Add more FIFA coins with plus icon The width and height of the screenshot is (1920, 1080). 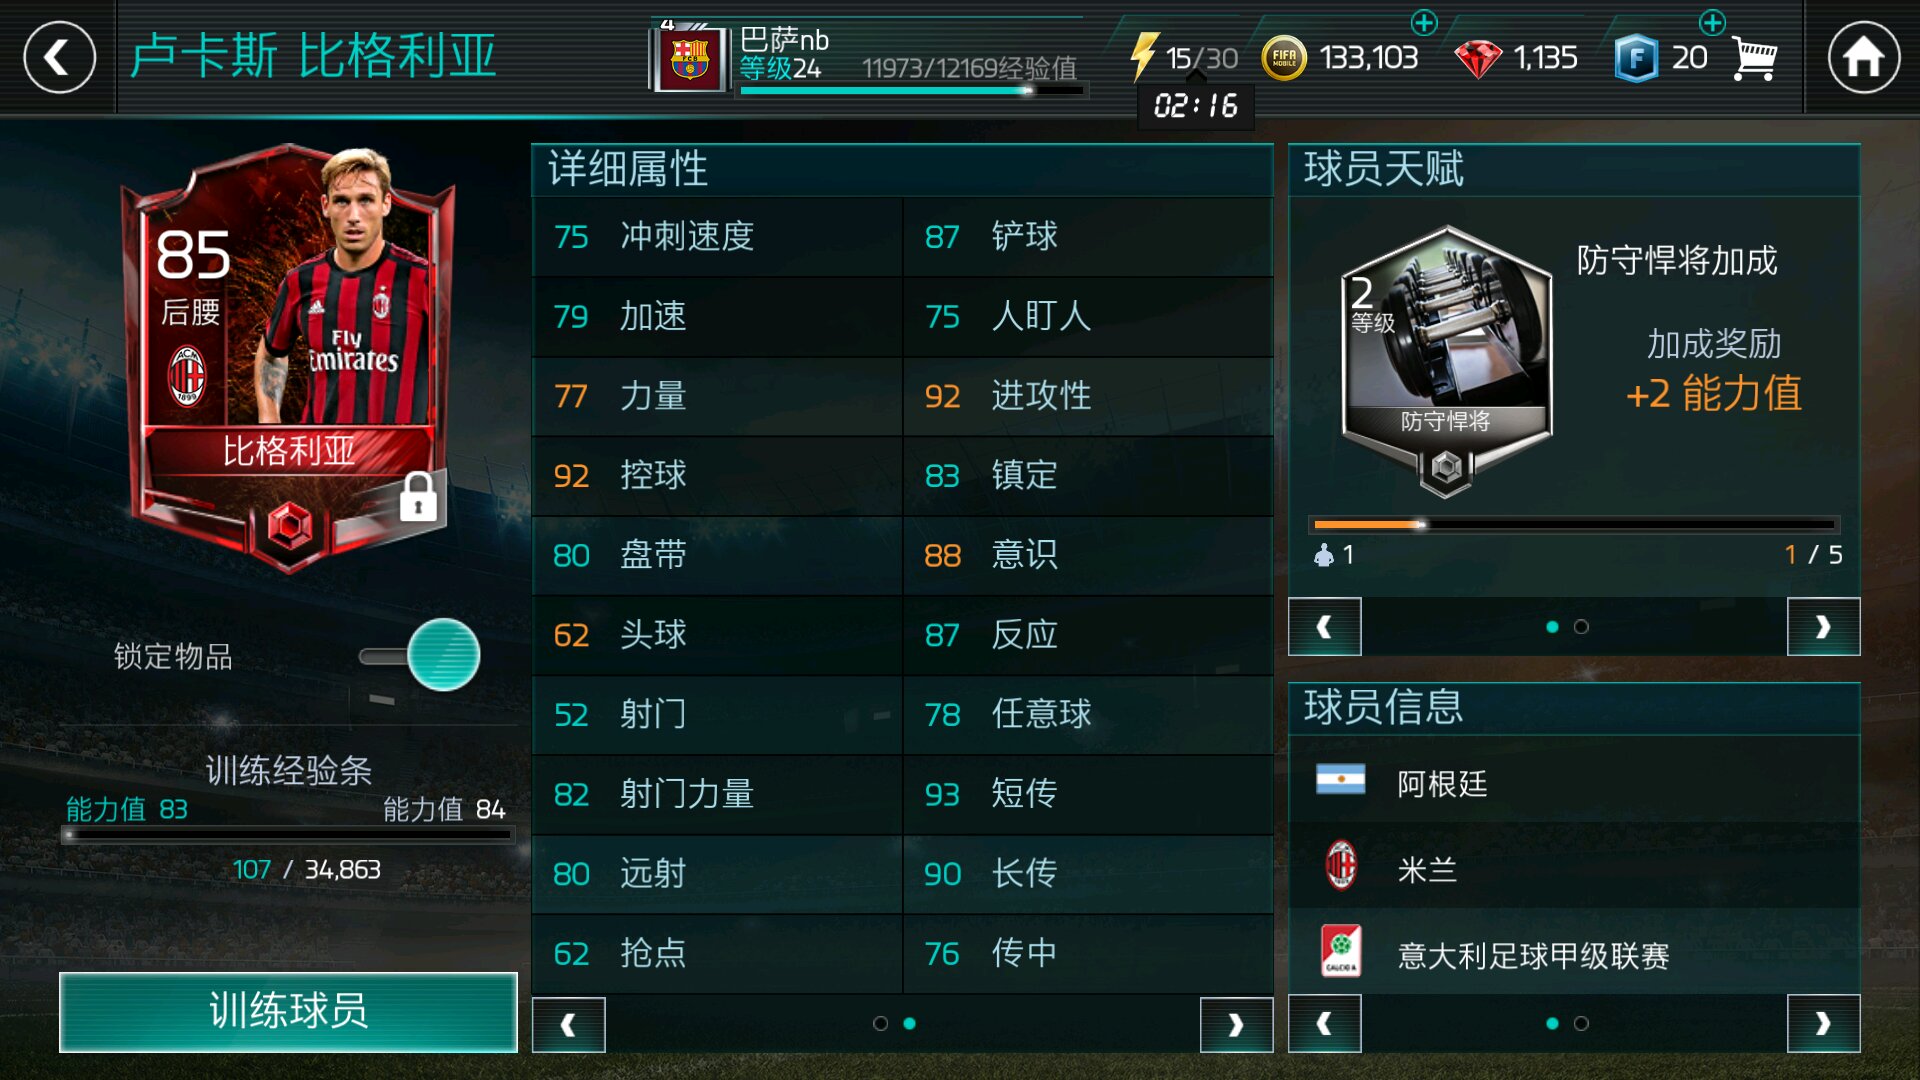click(x=1423, y=22)
